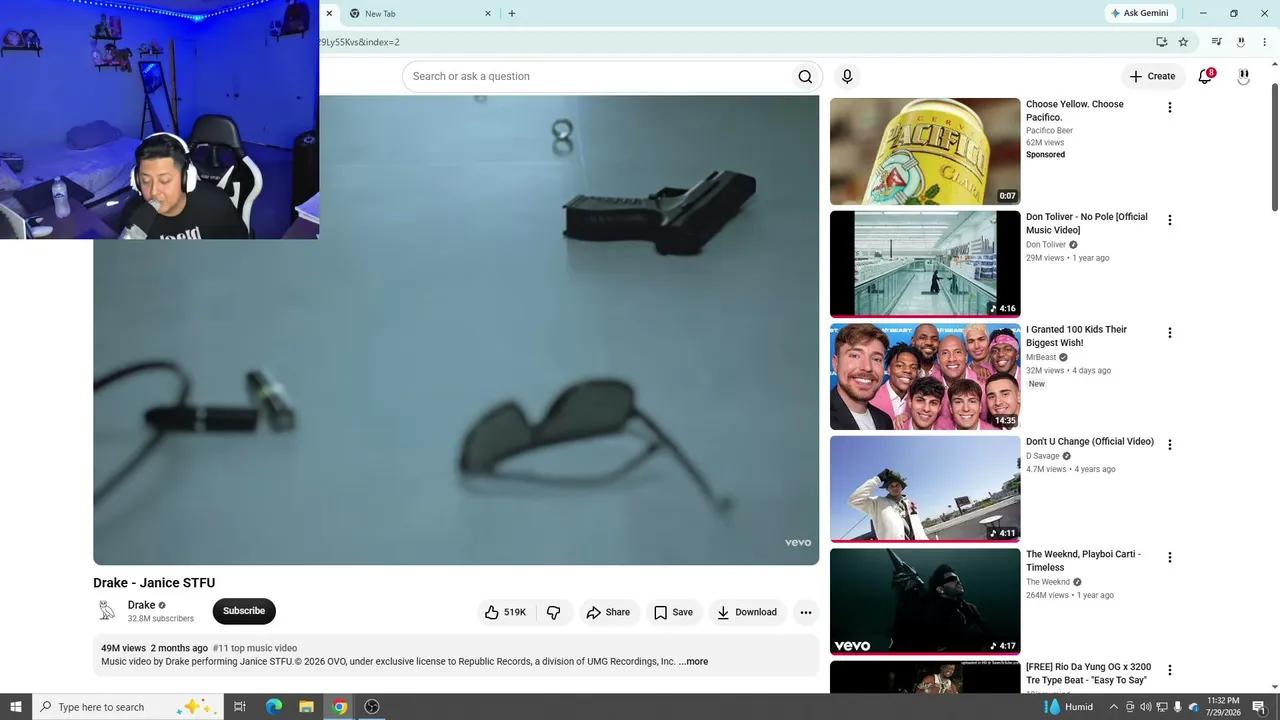Open Don't U Change video thumbnail
Viewport: 1280px width, 720px height.
925,489
